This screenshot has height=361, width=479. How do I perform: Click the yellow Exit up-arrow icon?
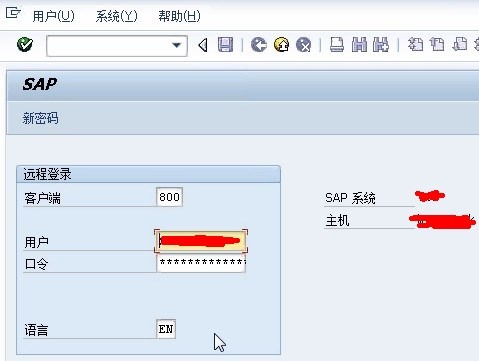point(281,45)
